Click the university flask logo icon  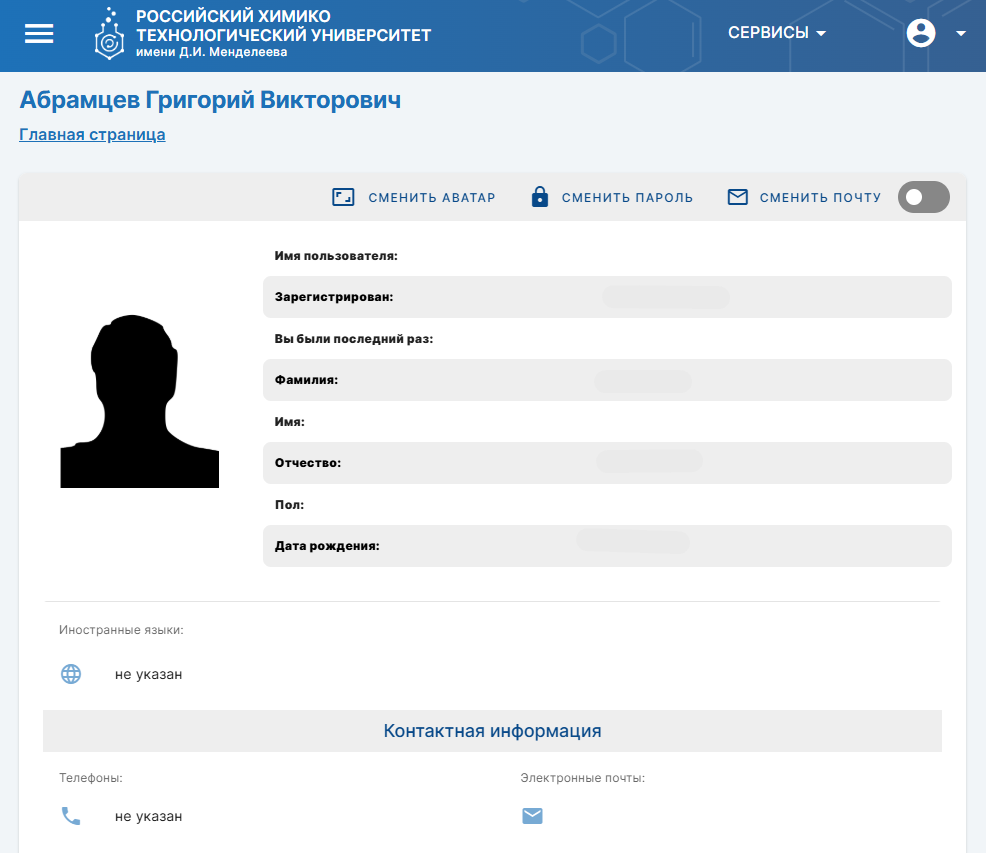click(x=108, y=33)
